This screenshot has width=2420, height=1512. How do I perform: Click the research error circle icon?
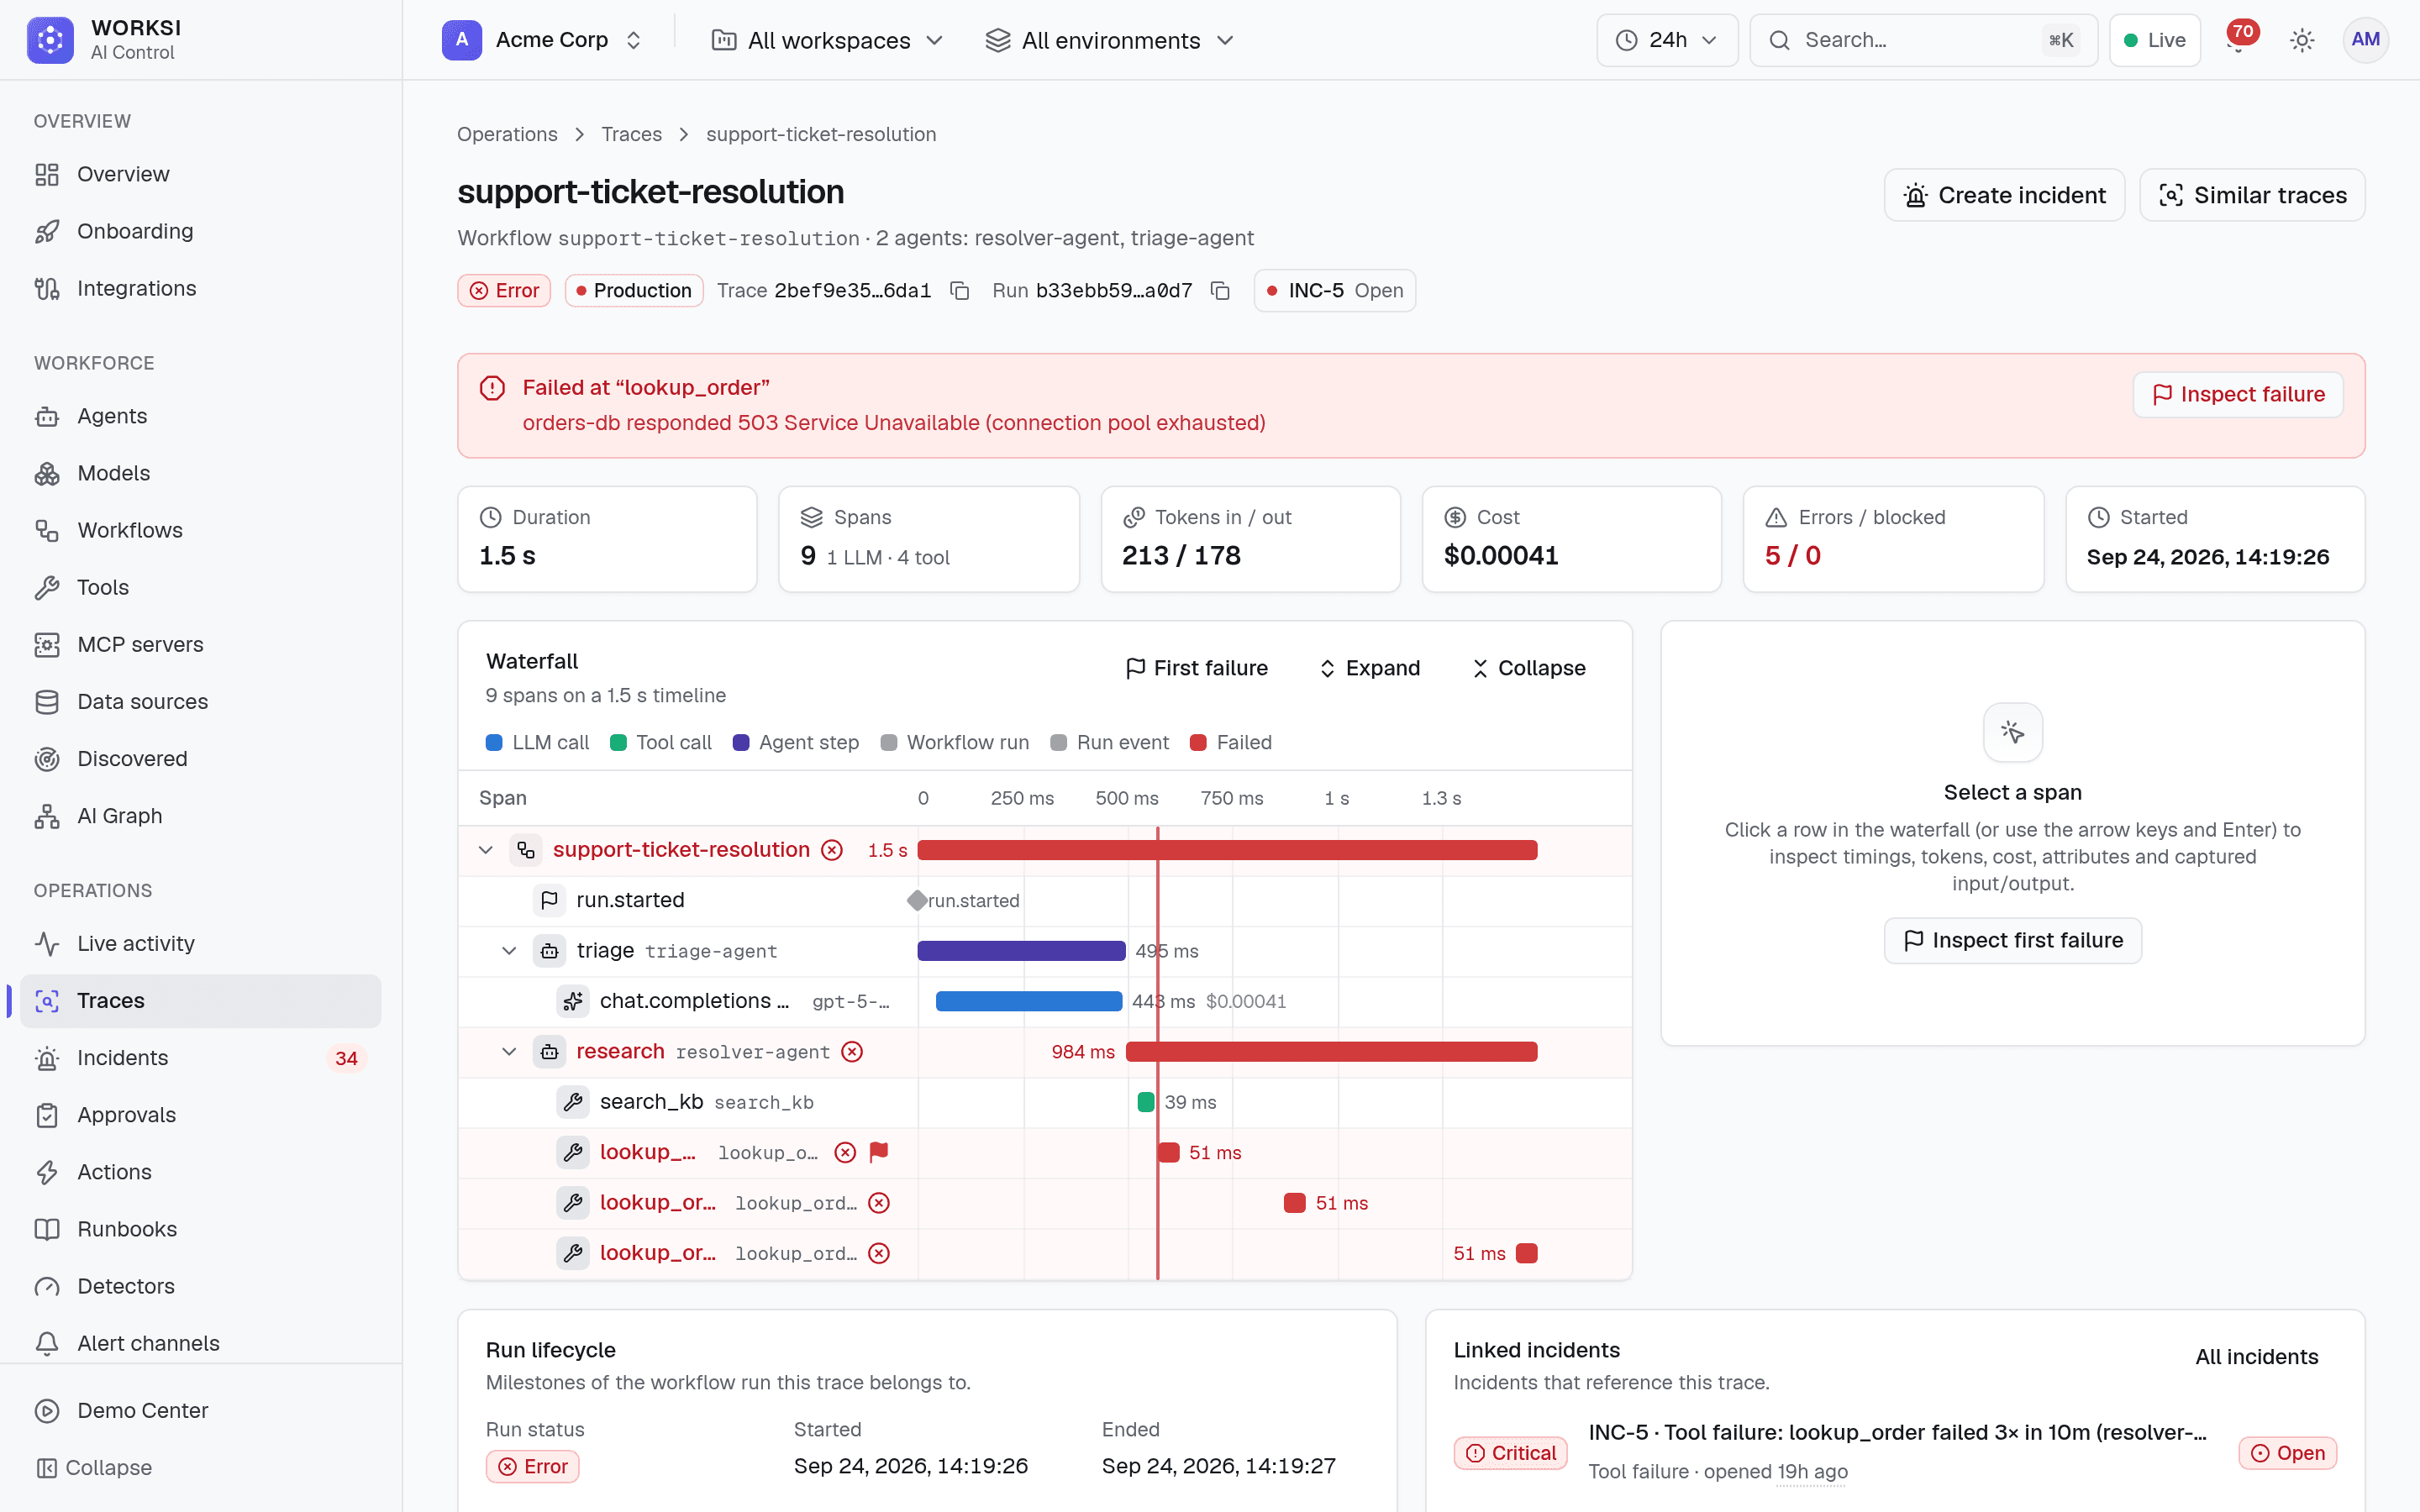pos(852,1052)
